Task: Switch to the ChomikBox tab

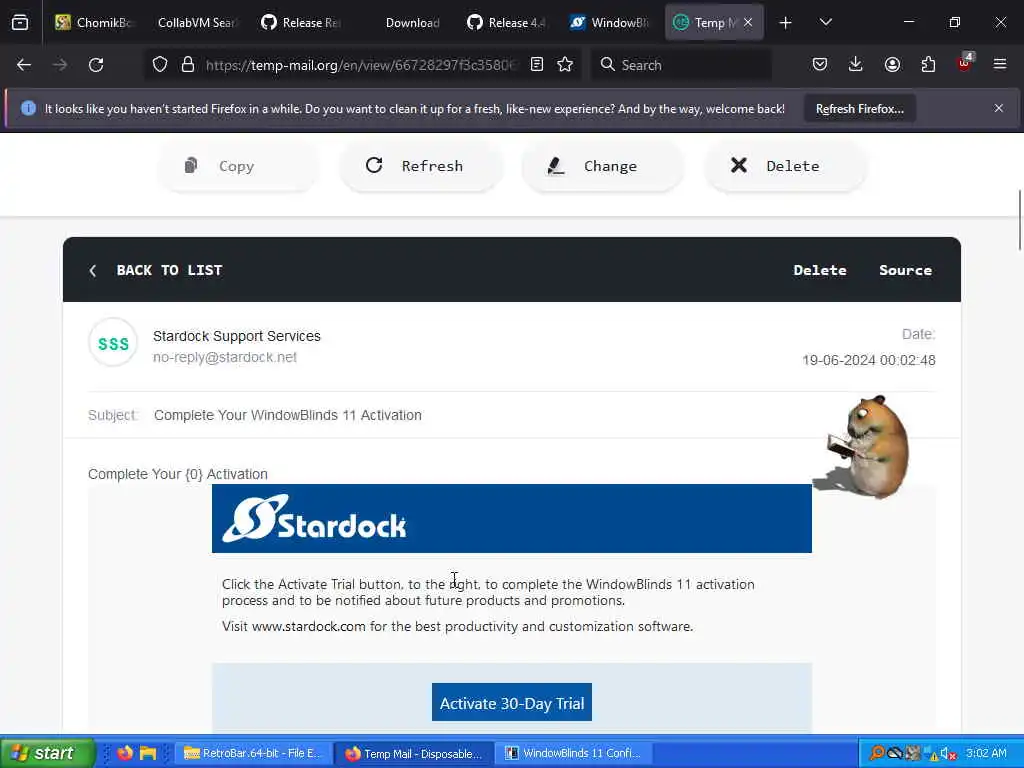Action: [95, 23]
